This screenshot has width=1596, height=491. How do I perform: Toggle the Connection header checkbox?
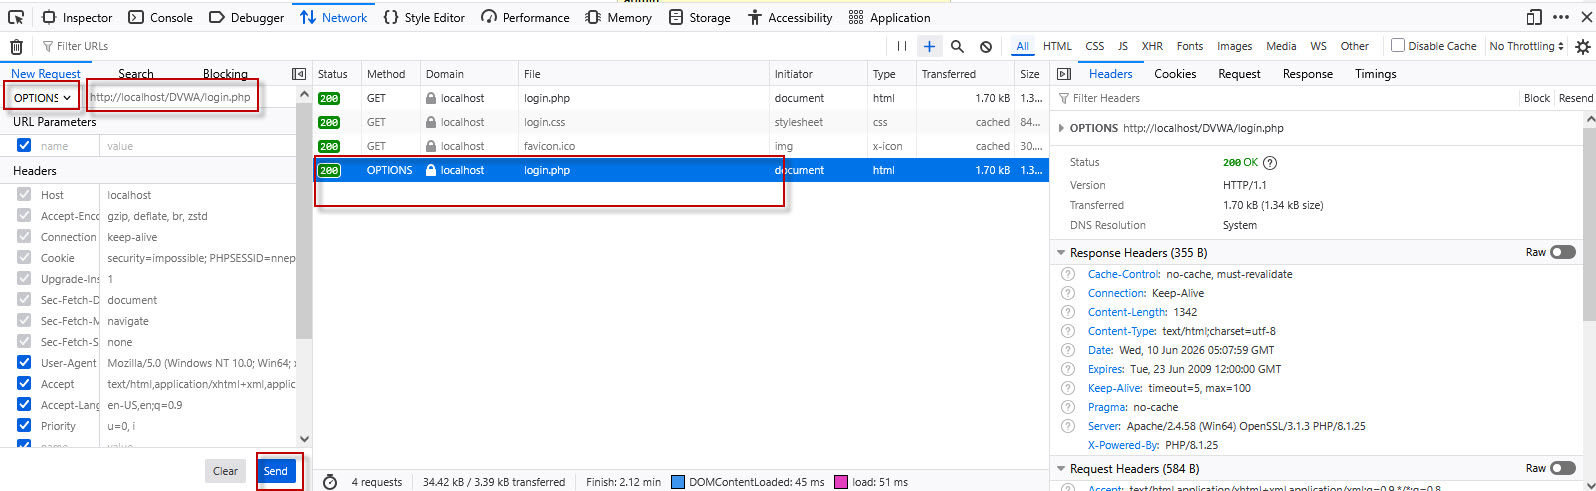[x=24, y=237]
